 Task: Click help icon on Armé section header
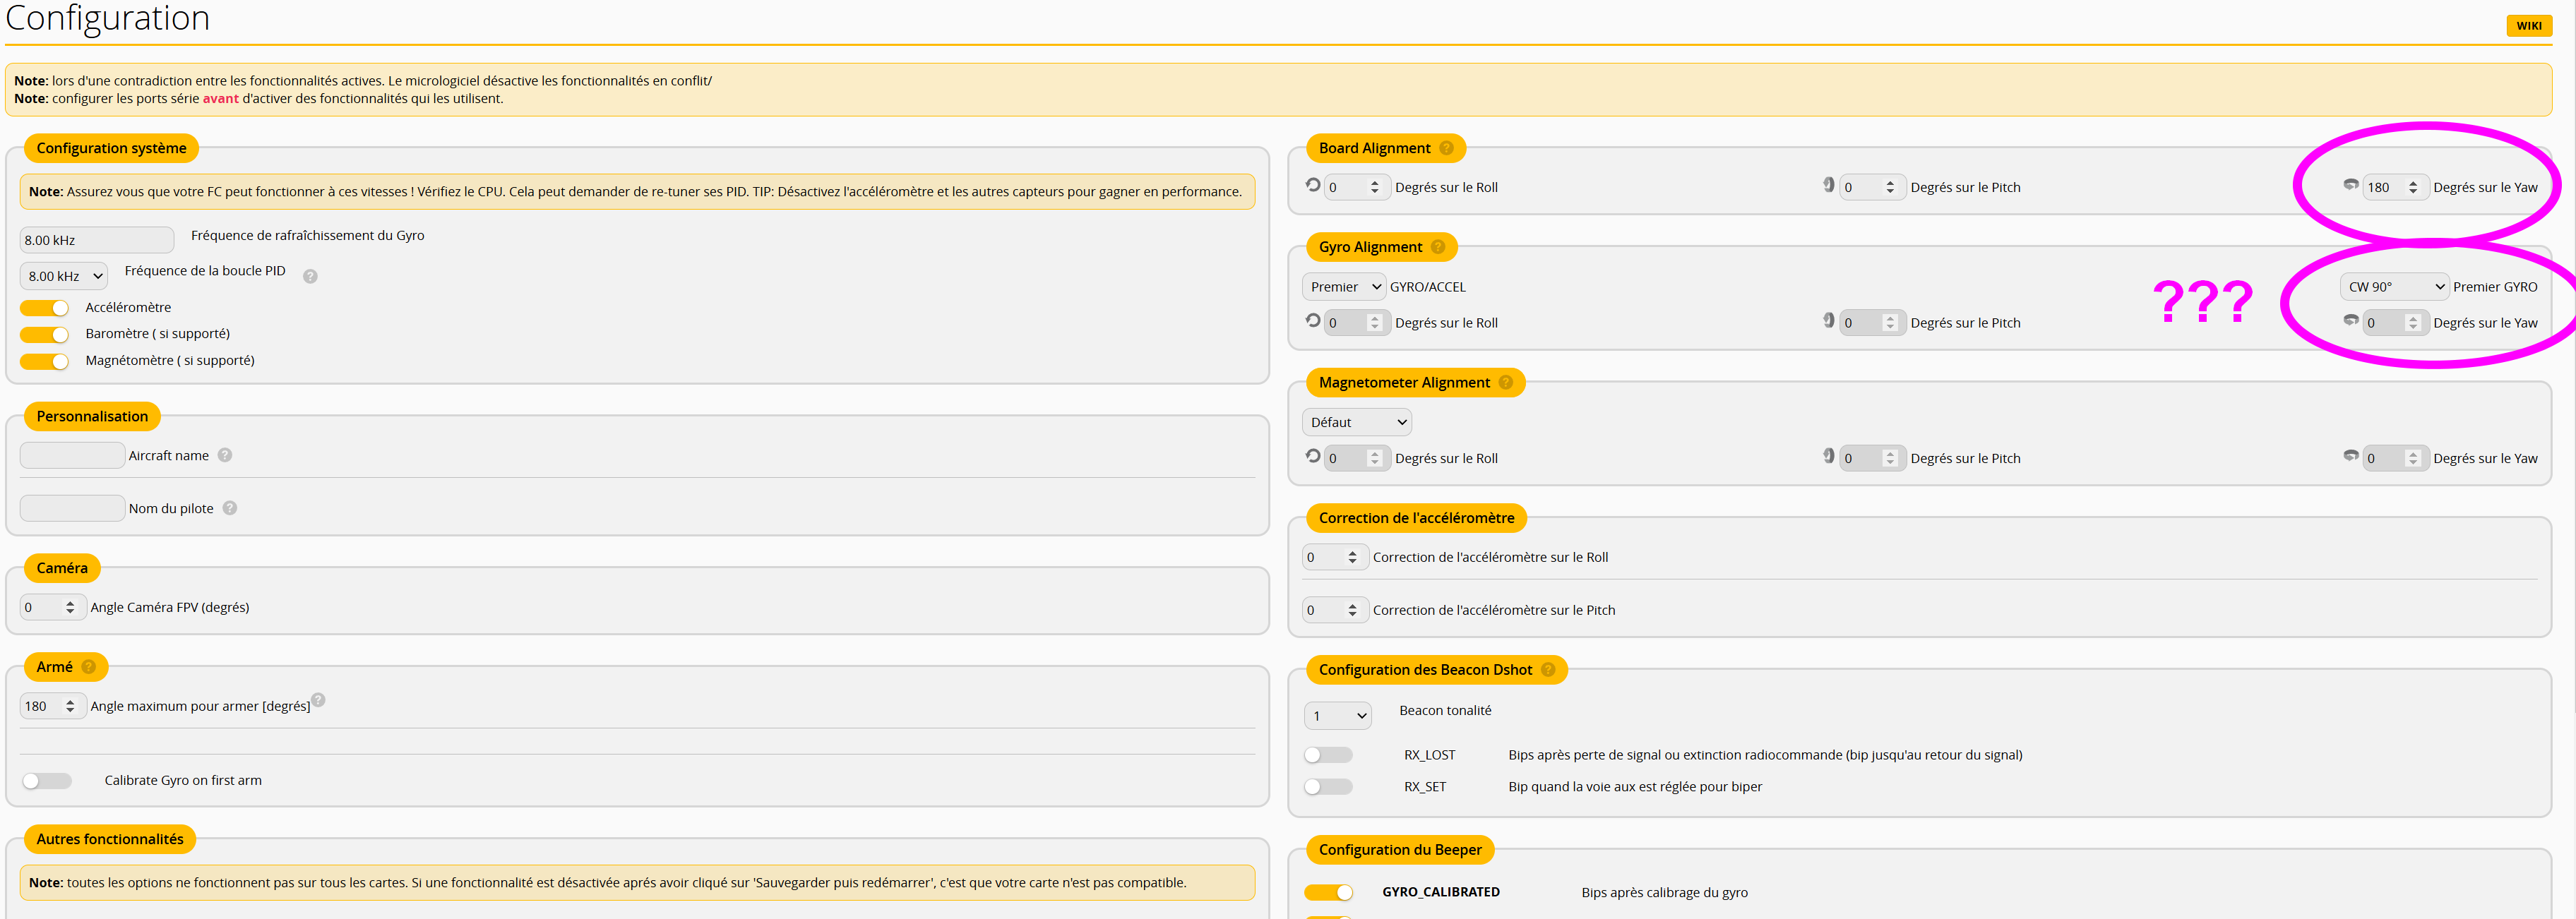click(x=89, y=667)
